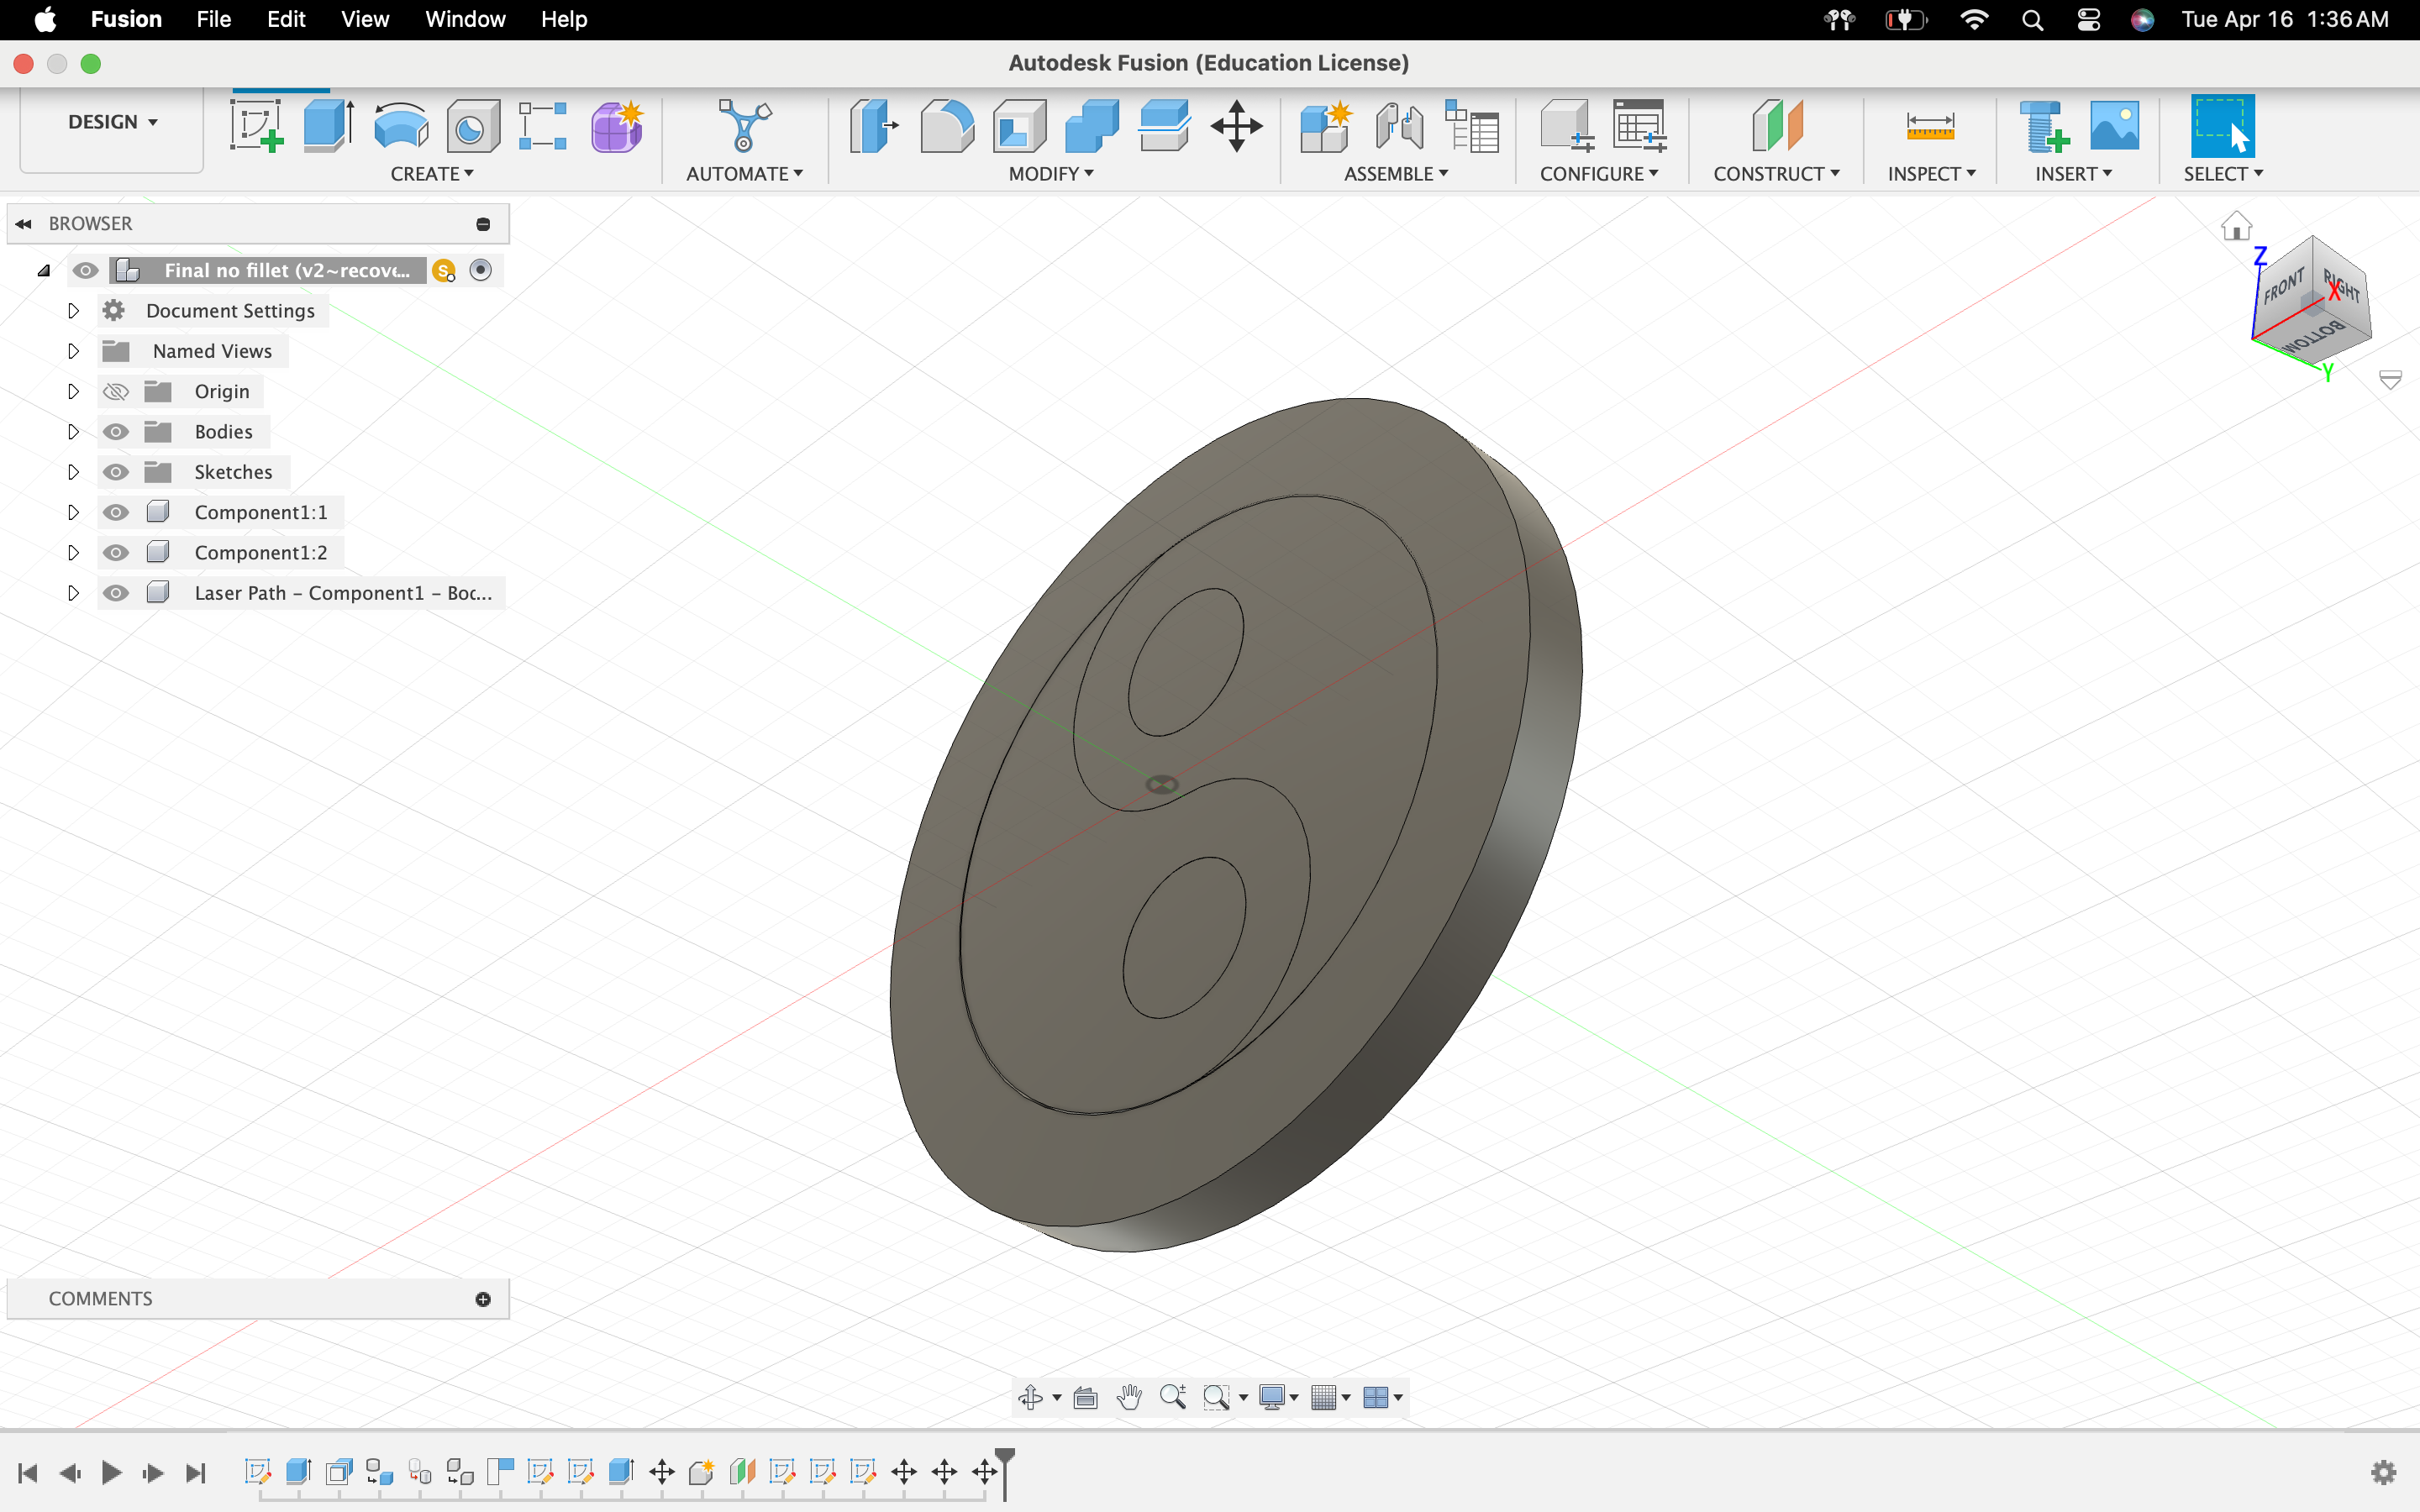Select the New Component tool
Image resolution: width=2420 pixels, height=1512 pixels.
[1325, 127]
